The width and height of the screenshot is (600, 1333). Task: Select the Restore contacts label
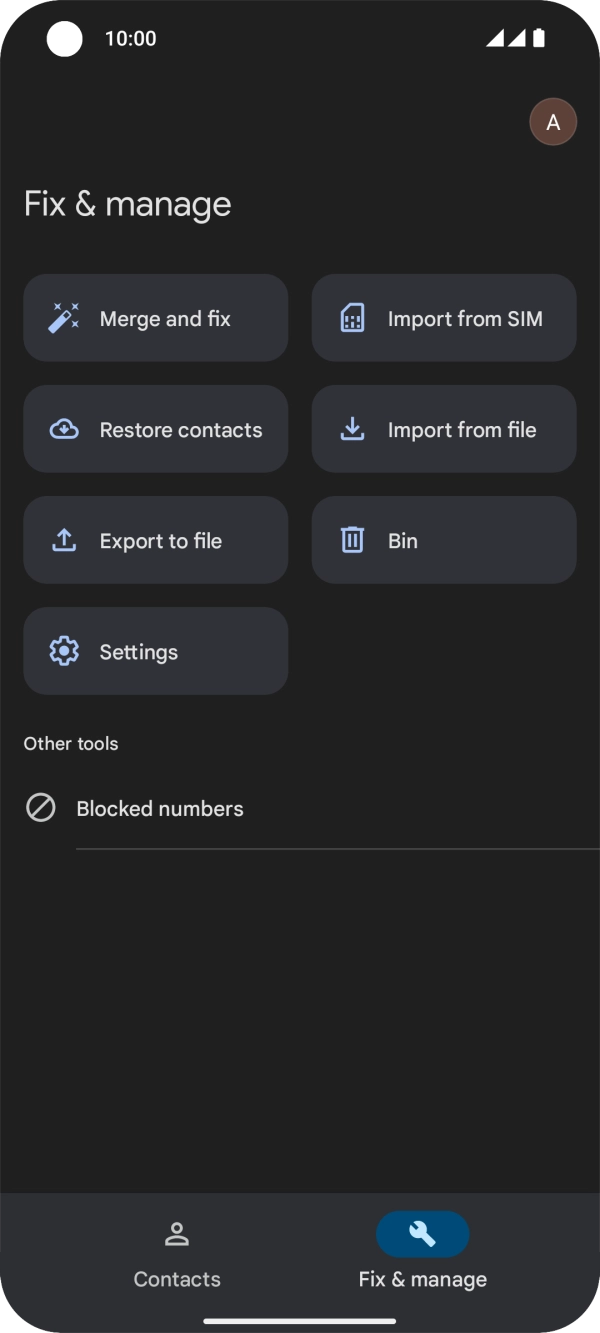181,430
